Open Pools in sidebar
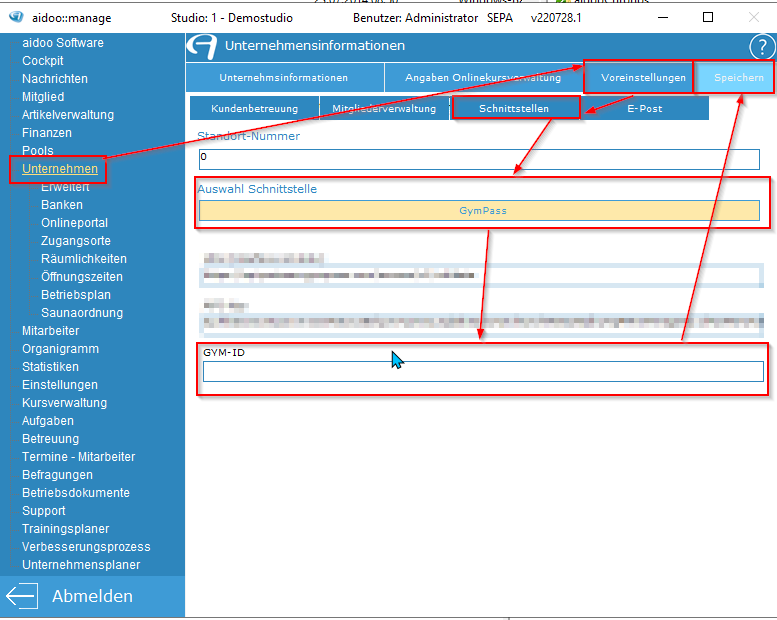Image resolution: width=777 pixels, height=620 pixels. click(x=38, y=150)
